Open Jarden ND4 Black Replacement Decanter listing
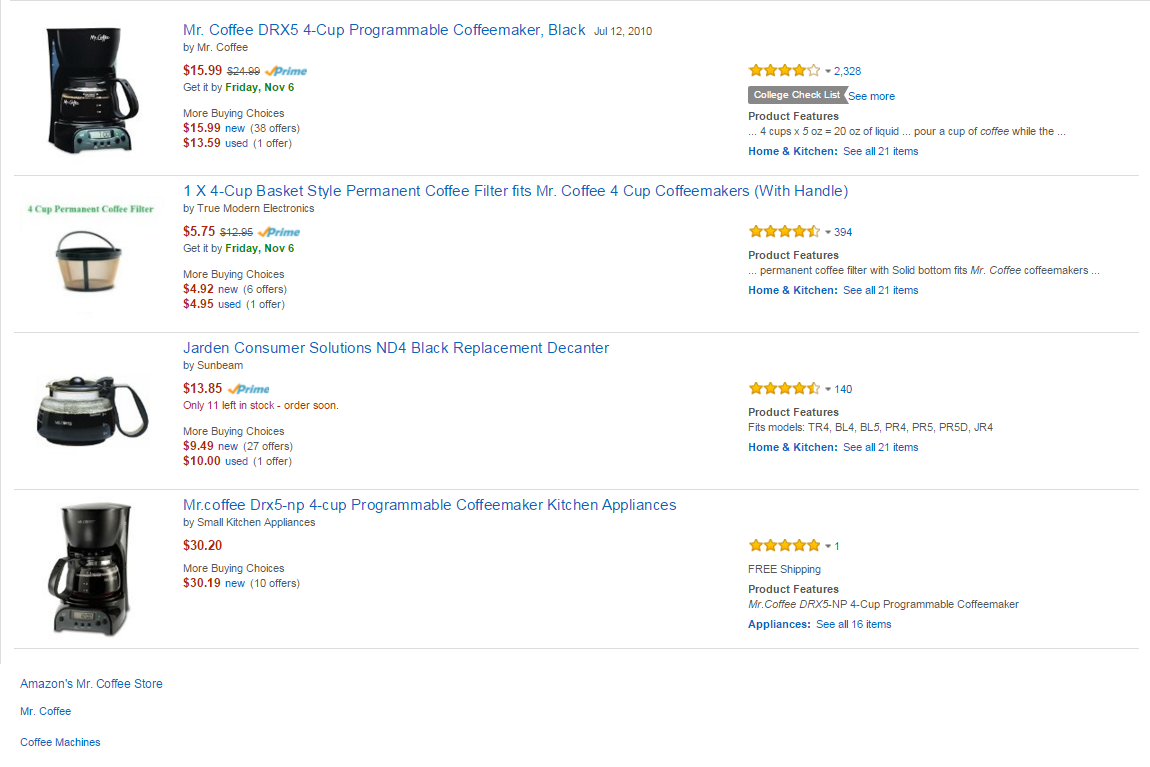 pyautogui.click(x=396, y=348)
